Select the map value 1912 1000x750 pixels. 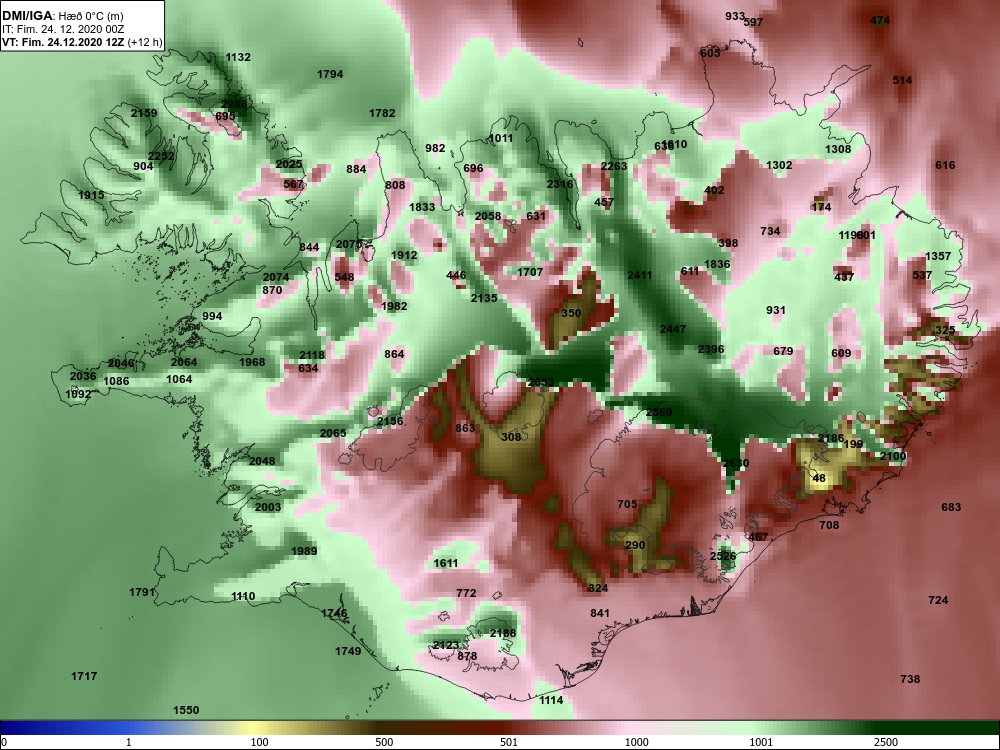click(x=404, y=255)
